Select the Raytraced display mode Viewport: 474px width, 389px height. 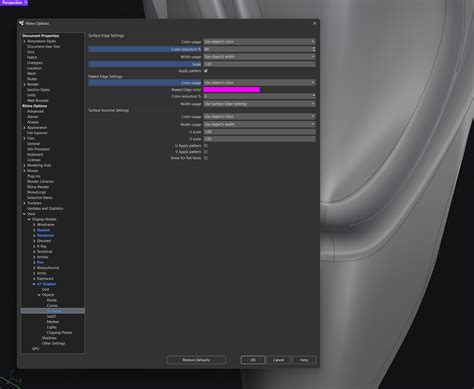click(x=45, y=278)
